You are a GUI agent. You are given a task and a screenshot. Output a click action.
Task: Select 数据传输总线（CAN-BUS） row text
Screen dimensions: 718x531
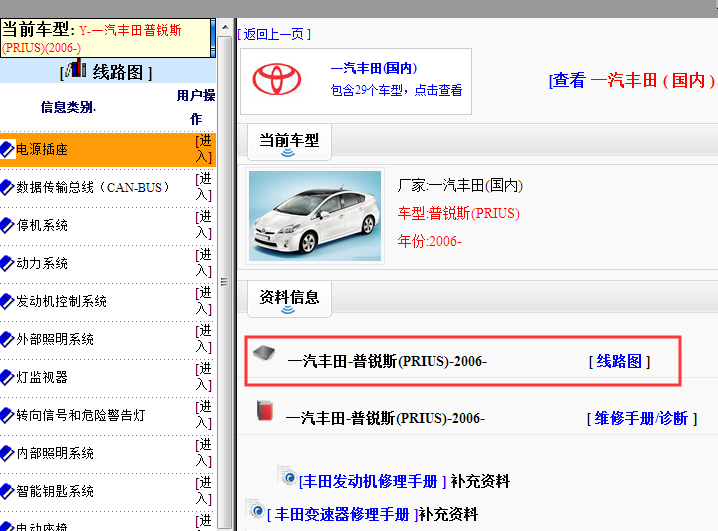coord(93,187)
